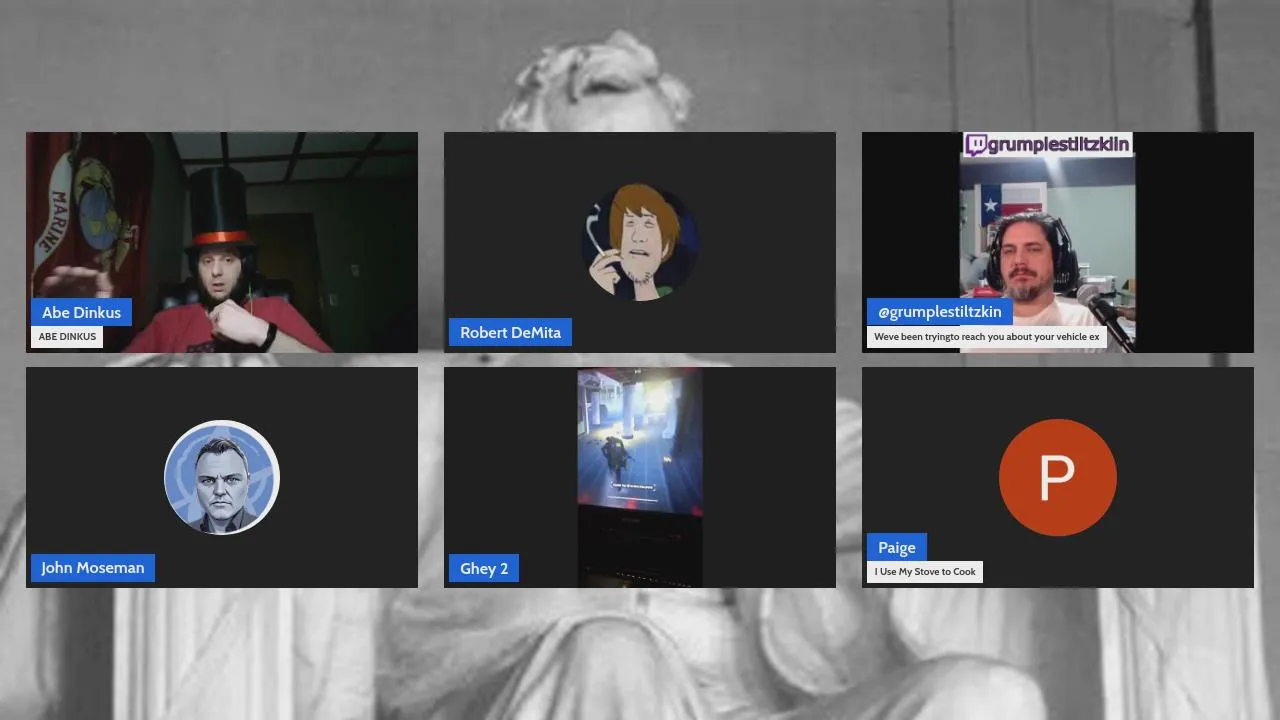Click the blue 'Paige' name tag
This screenshot has height=720, width=1280.
pyautogui.click(x=897, y=547)
